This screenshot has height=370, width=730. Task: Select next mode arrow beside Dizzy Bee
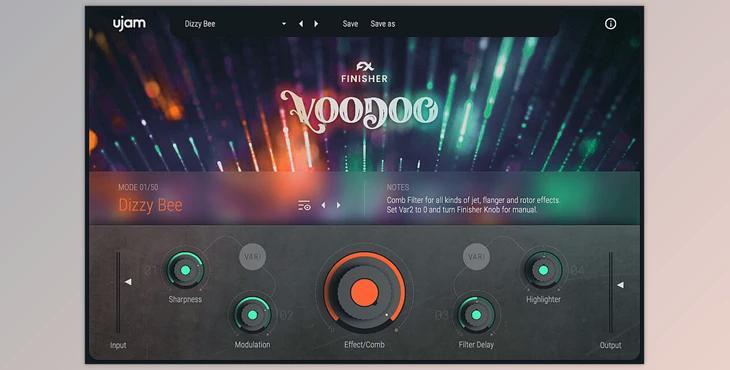pos(338,205)
